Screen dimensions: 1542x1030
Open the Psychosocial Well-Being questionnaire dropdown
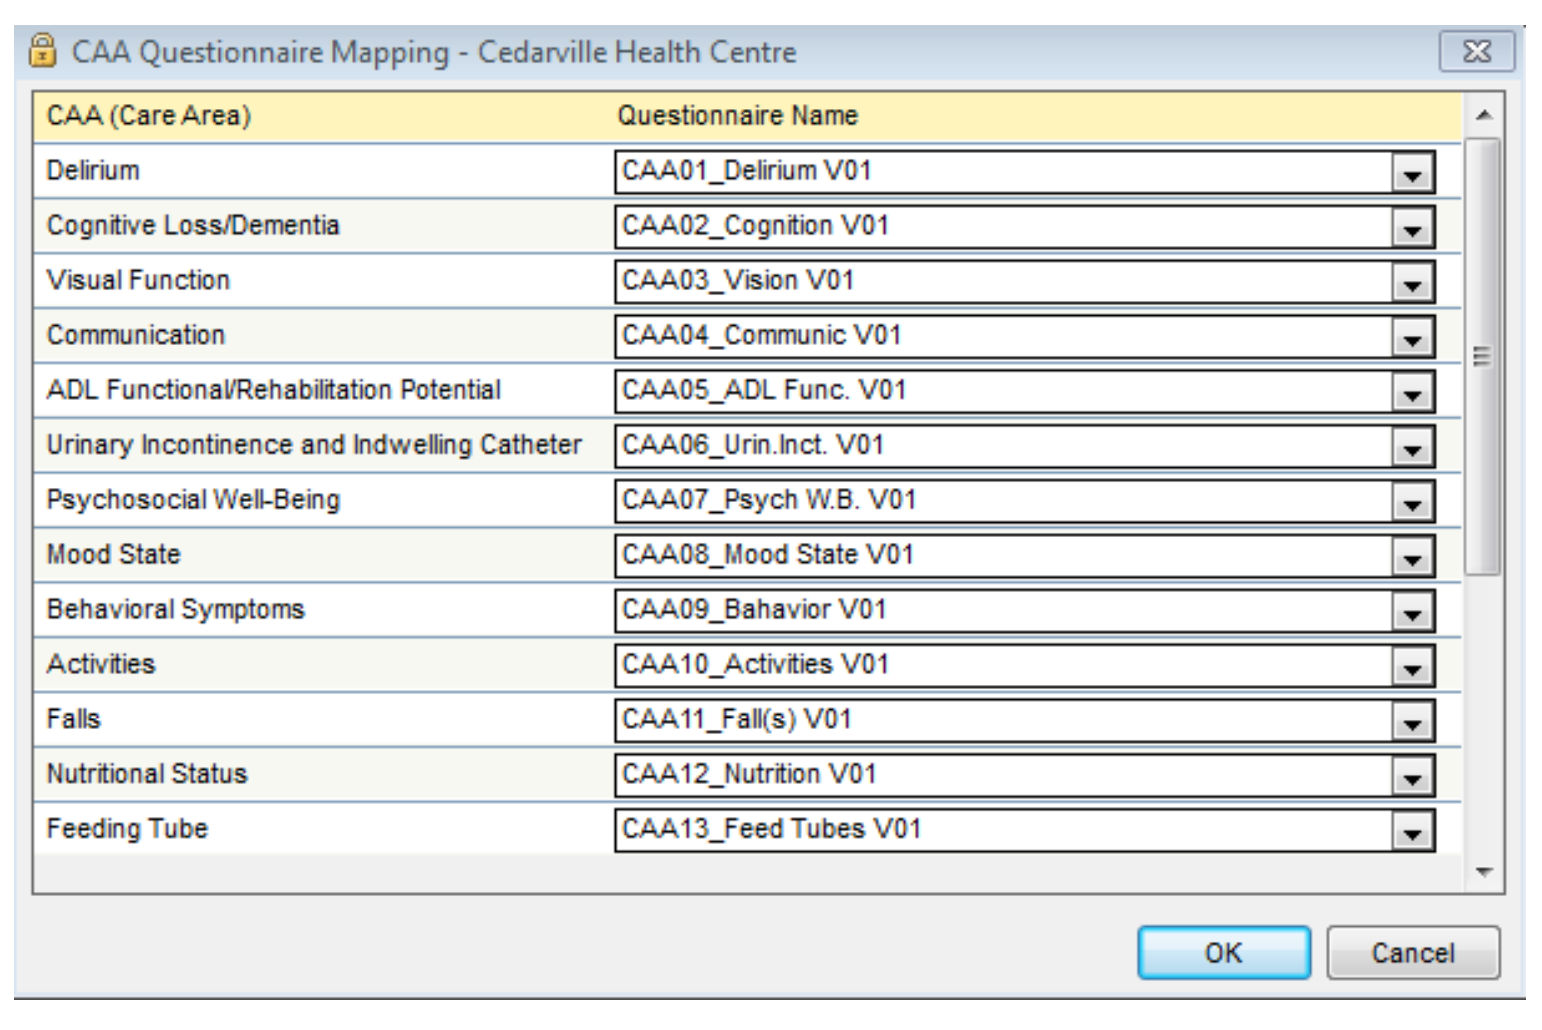(x=1412, y=503)
